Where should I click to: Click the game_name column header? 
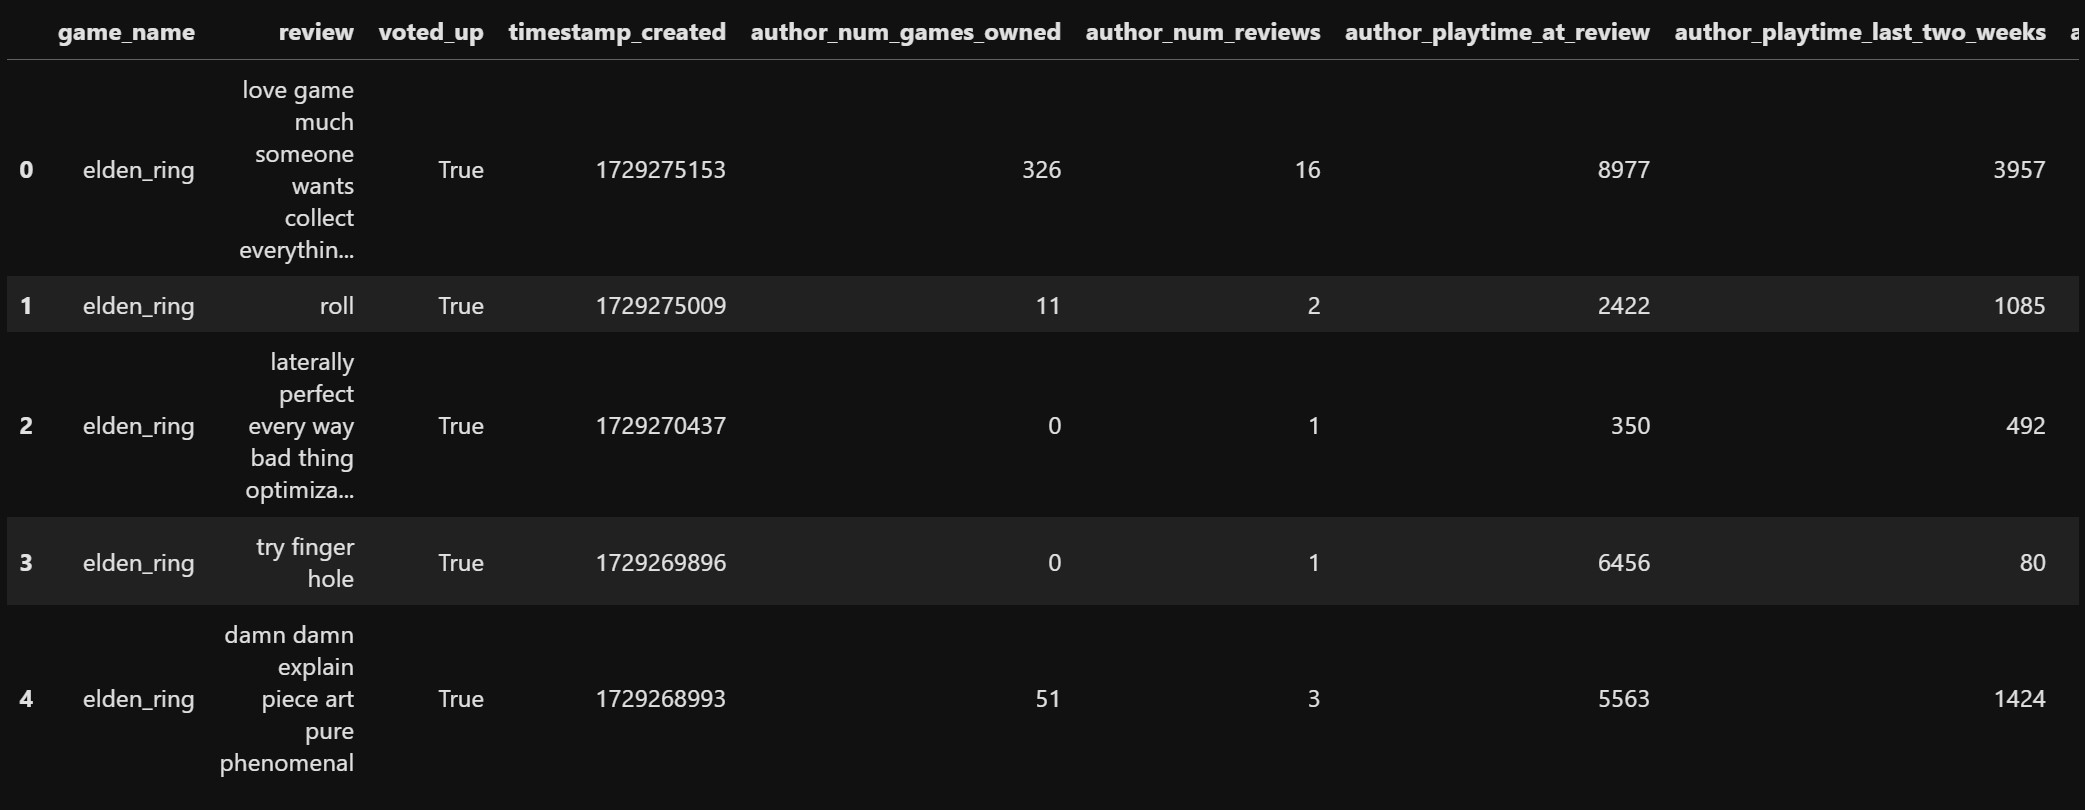coord(126,32)
